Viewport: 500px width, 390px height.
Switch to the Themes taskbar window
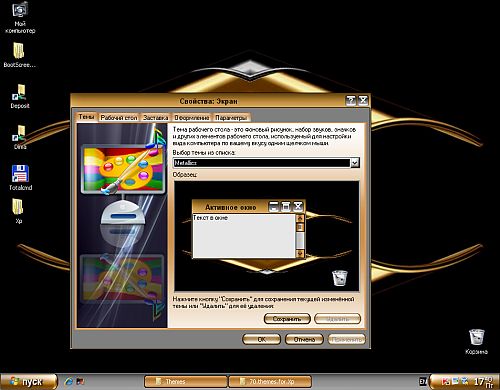186,381
